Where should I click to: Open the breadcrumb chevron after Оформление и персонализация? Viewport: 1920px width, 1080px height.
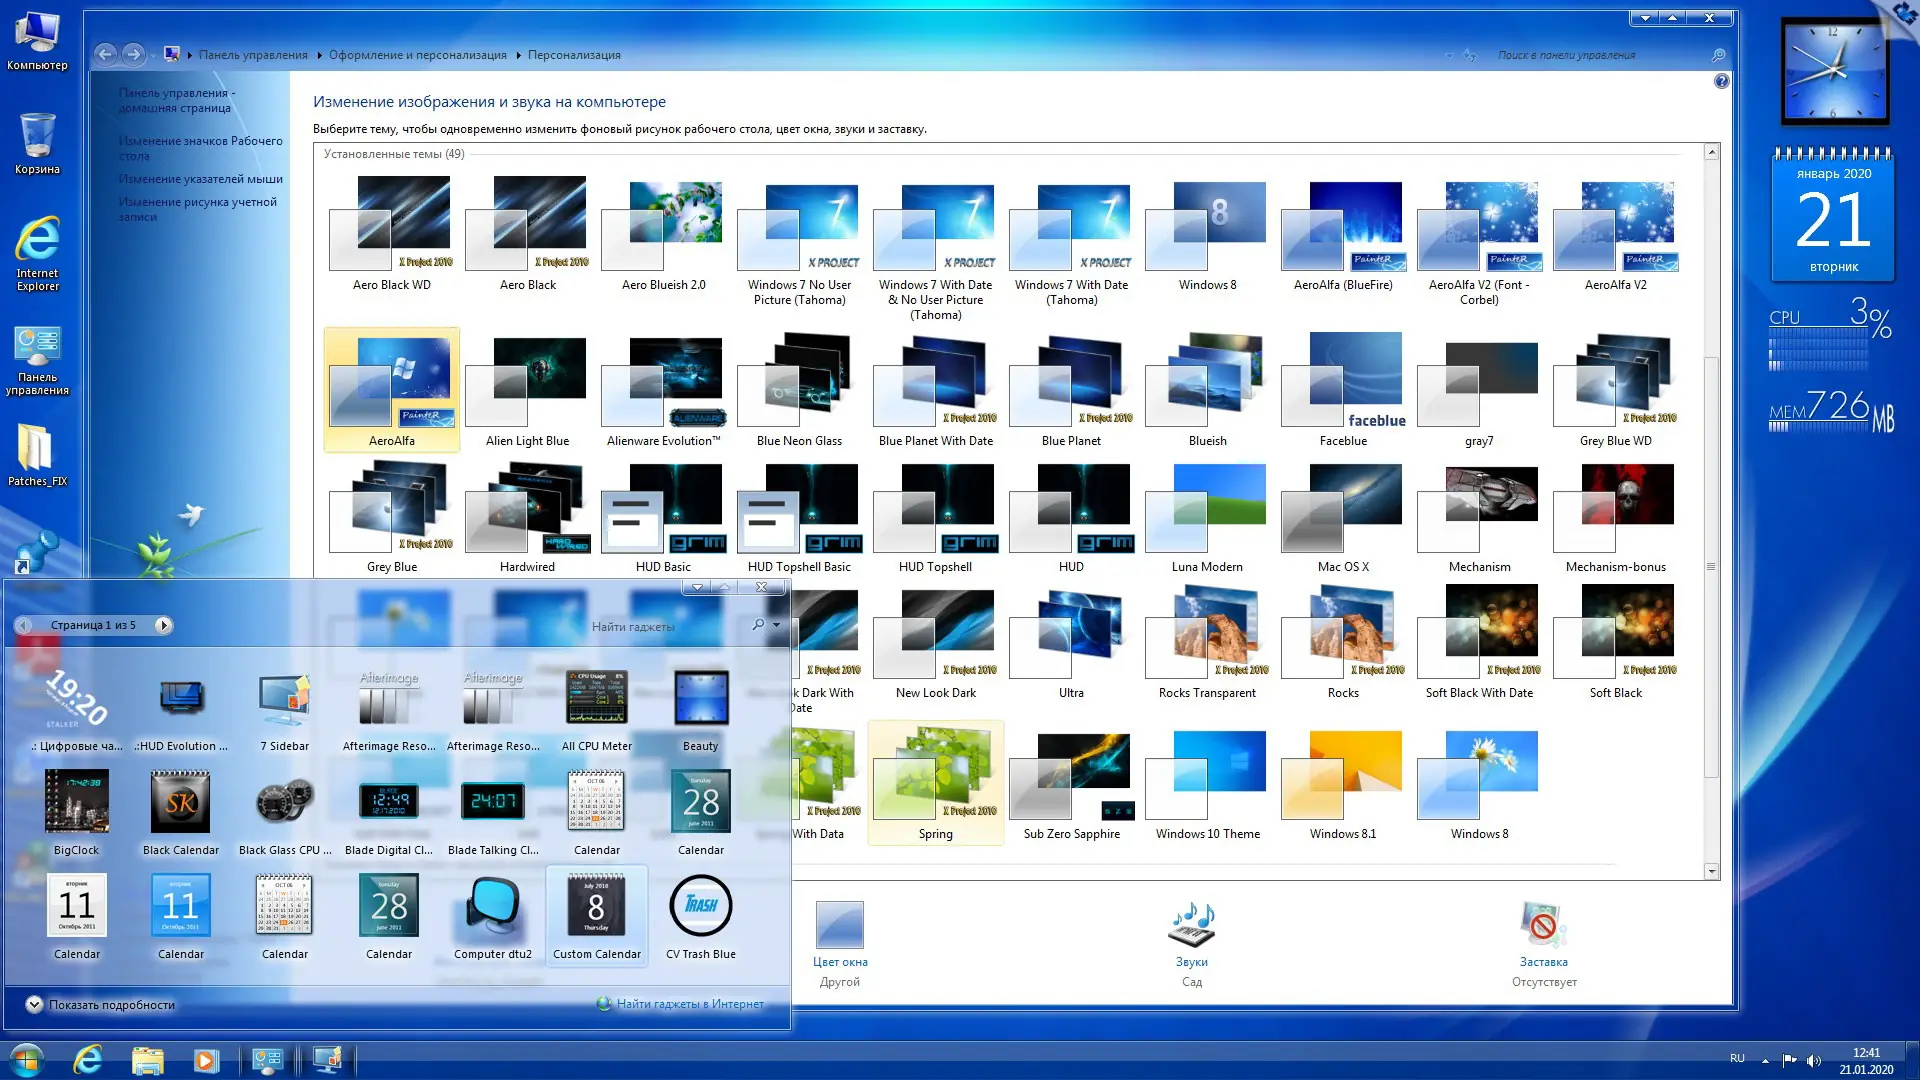516,55
